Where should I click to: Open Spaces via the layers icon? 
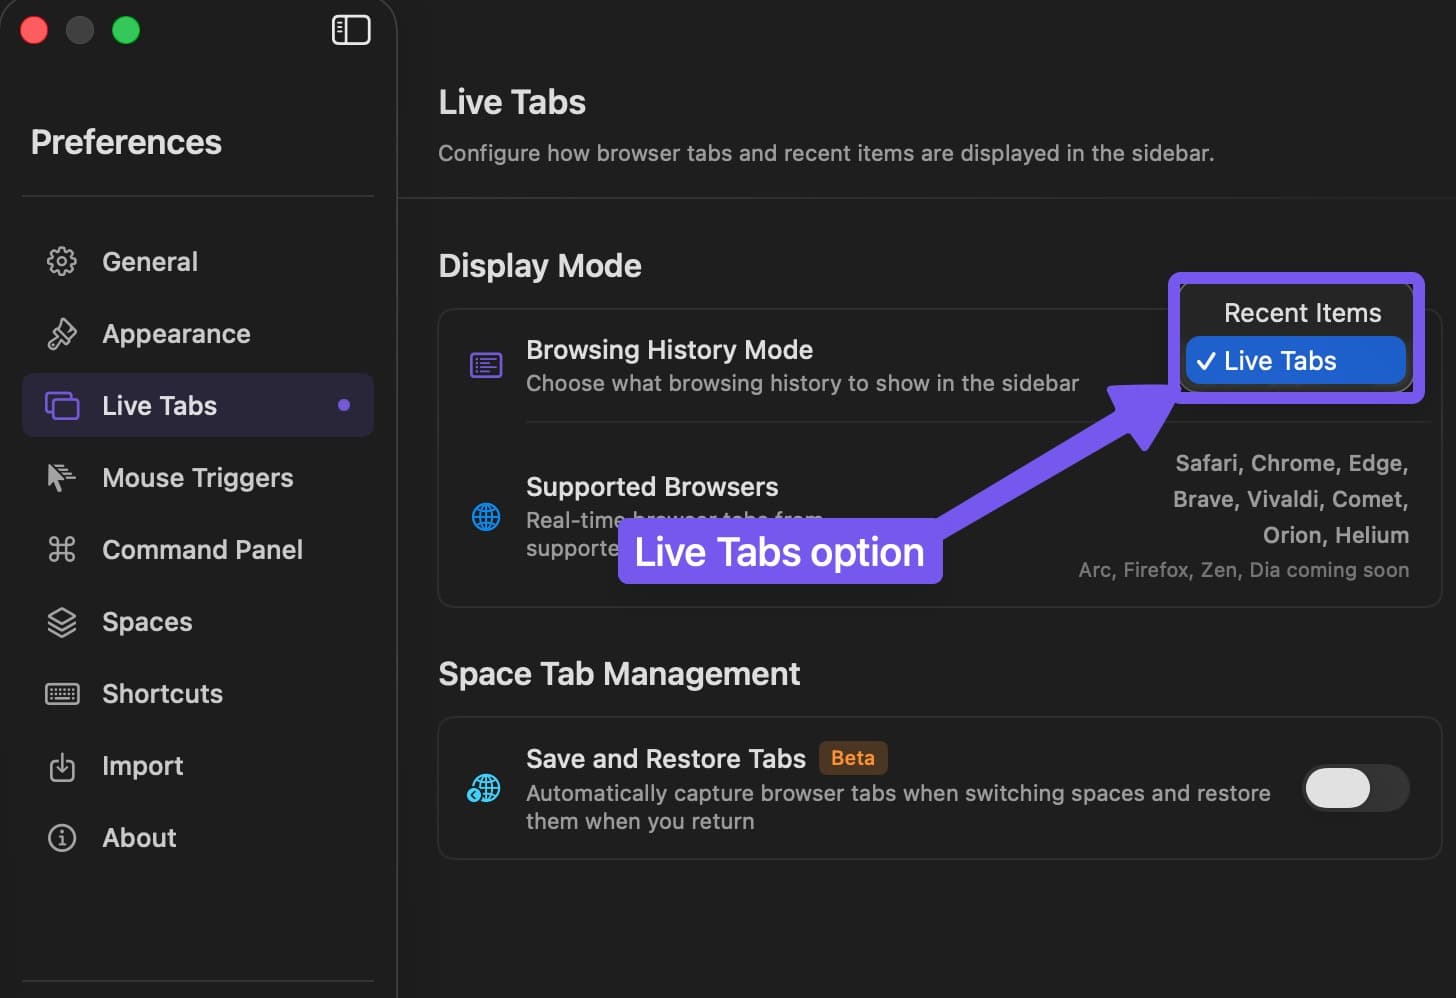pos(61,621)
